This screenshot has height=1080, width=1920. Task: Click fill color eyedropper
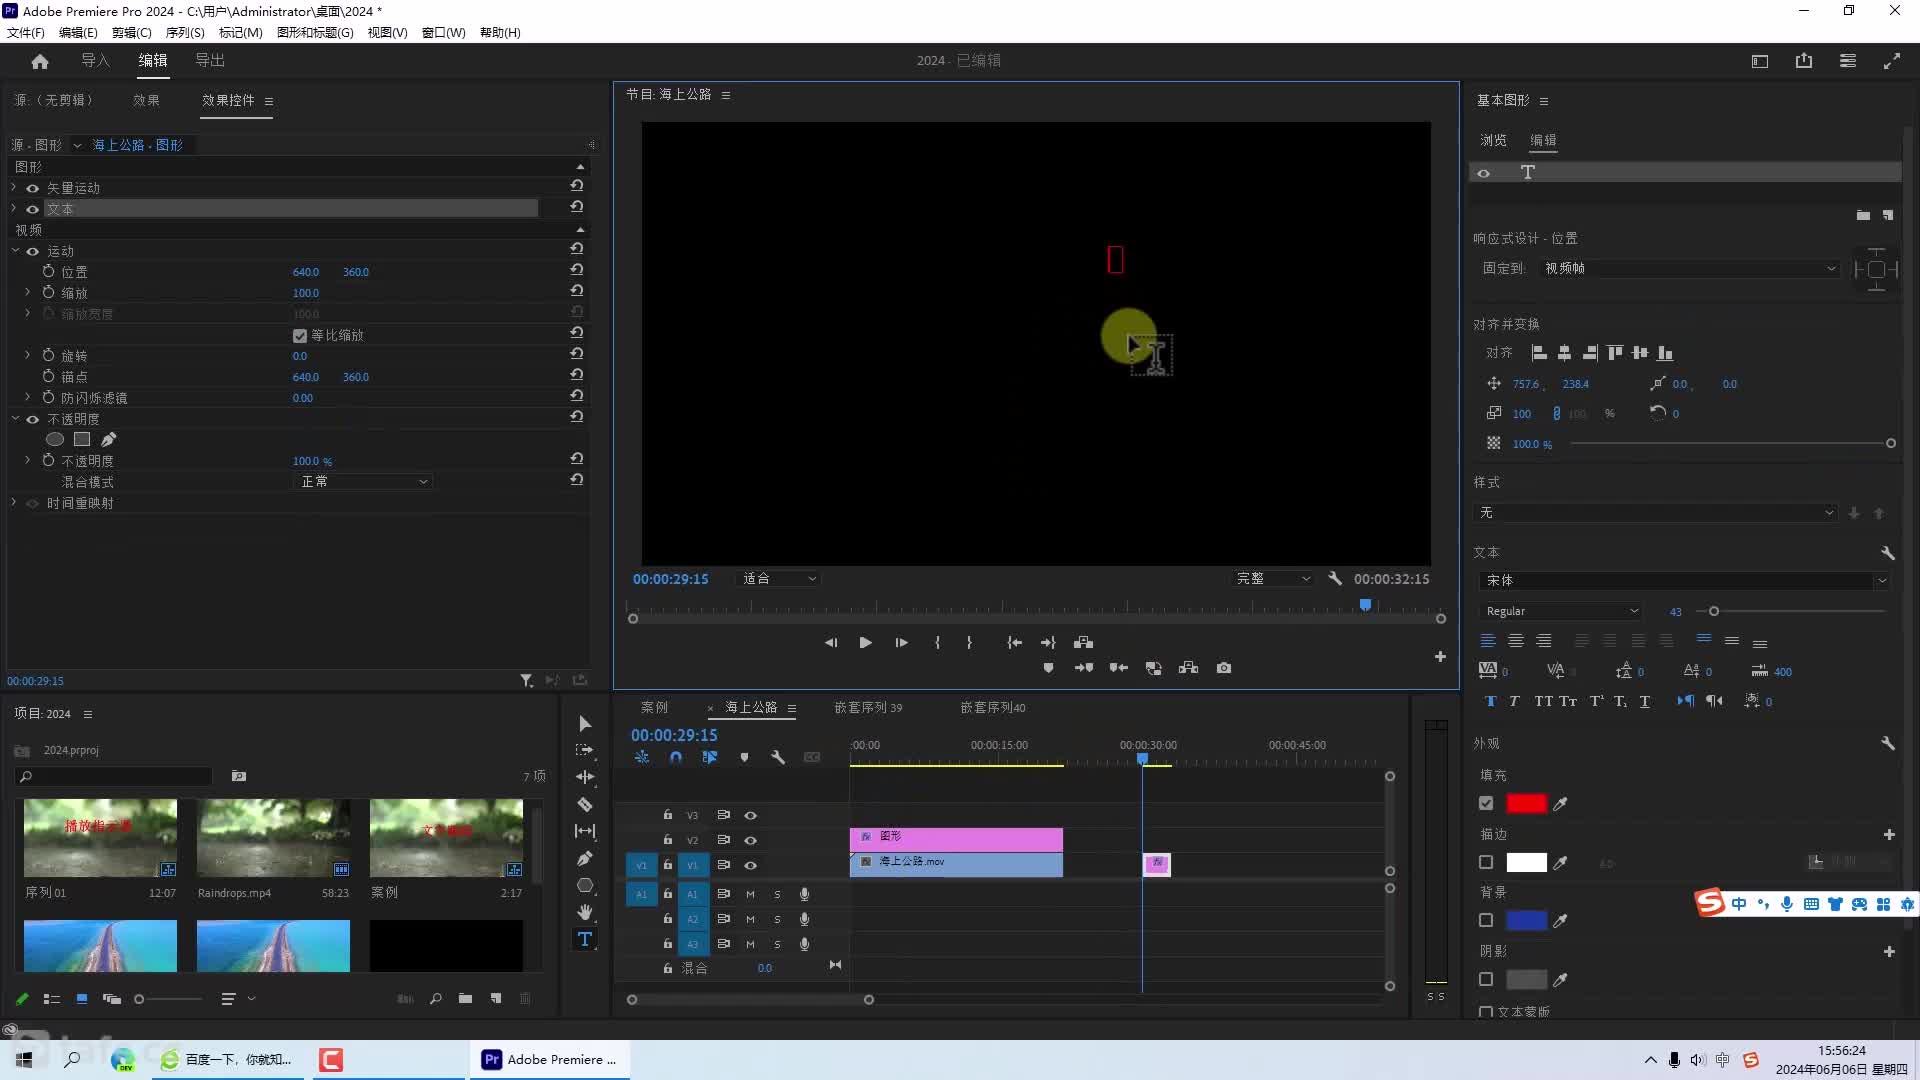coord(1560,803)
